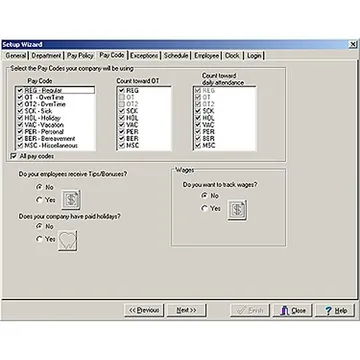Image resolution: width=360 pixels, height=360 pixels.
Task: Switch to the Login tab
Action: [x=254, y=56]
